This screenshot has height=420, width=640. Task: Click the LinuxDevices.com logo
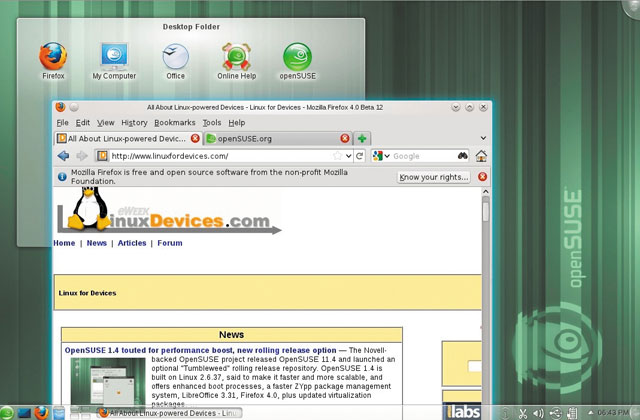click(x=167, y=211)
